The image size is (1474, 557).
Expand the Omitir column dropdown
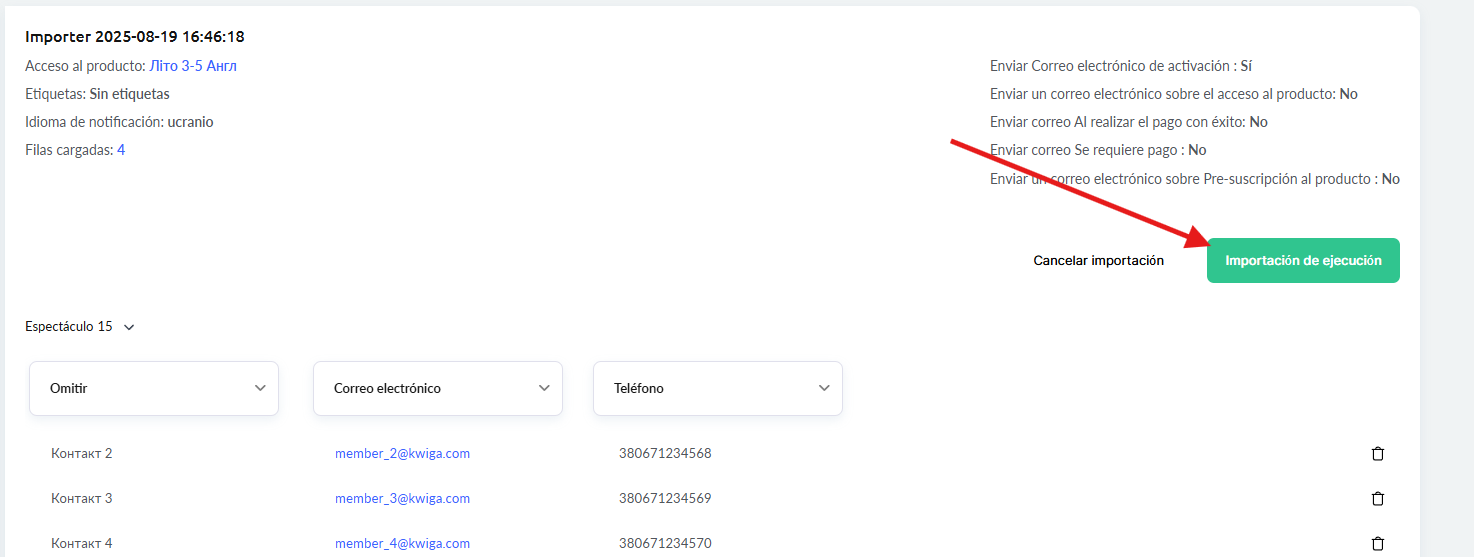pyautogui.click(x=154, y=388)
